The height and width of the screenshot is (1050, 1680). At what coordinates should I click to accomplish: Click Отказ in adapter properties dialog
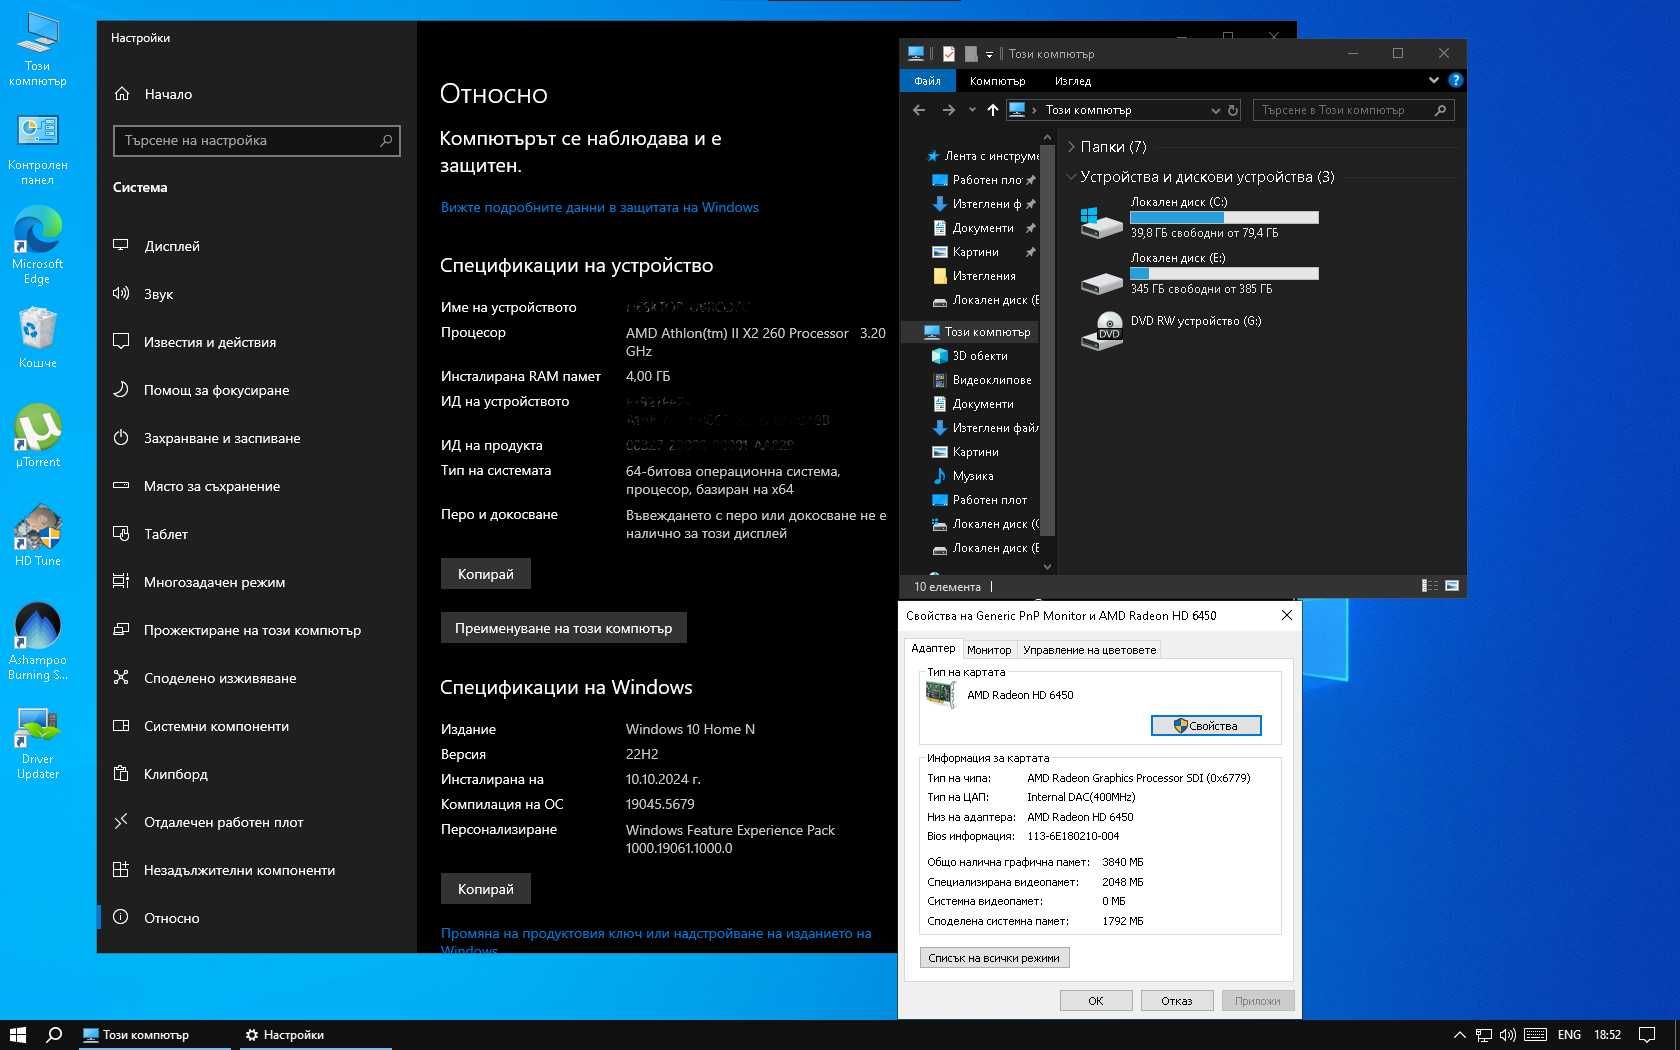(x=1177, y=1001)
